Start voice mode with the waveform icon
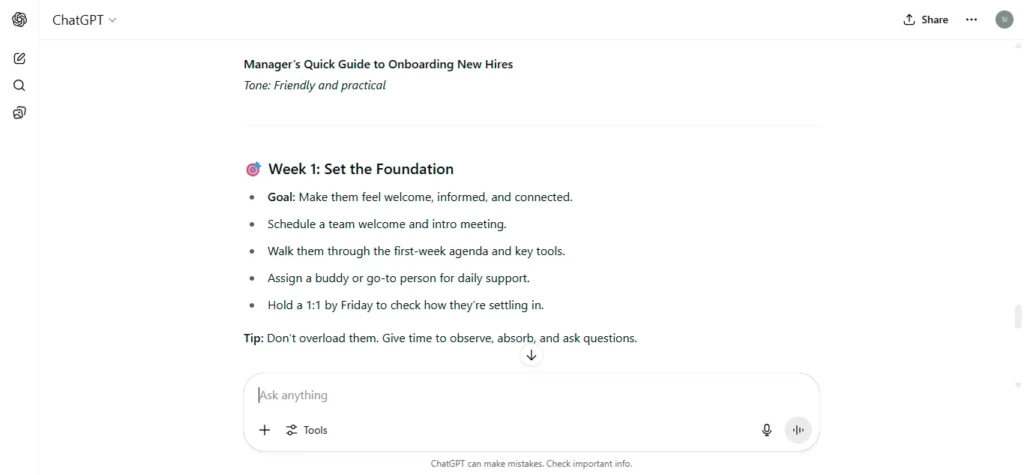This screenshot has height=475, width=1024. coord(797,430)
